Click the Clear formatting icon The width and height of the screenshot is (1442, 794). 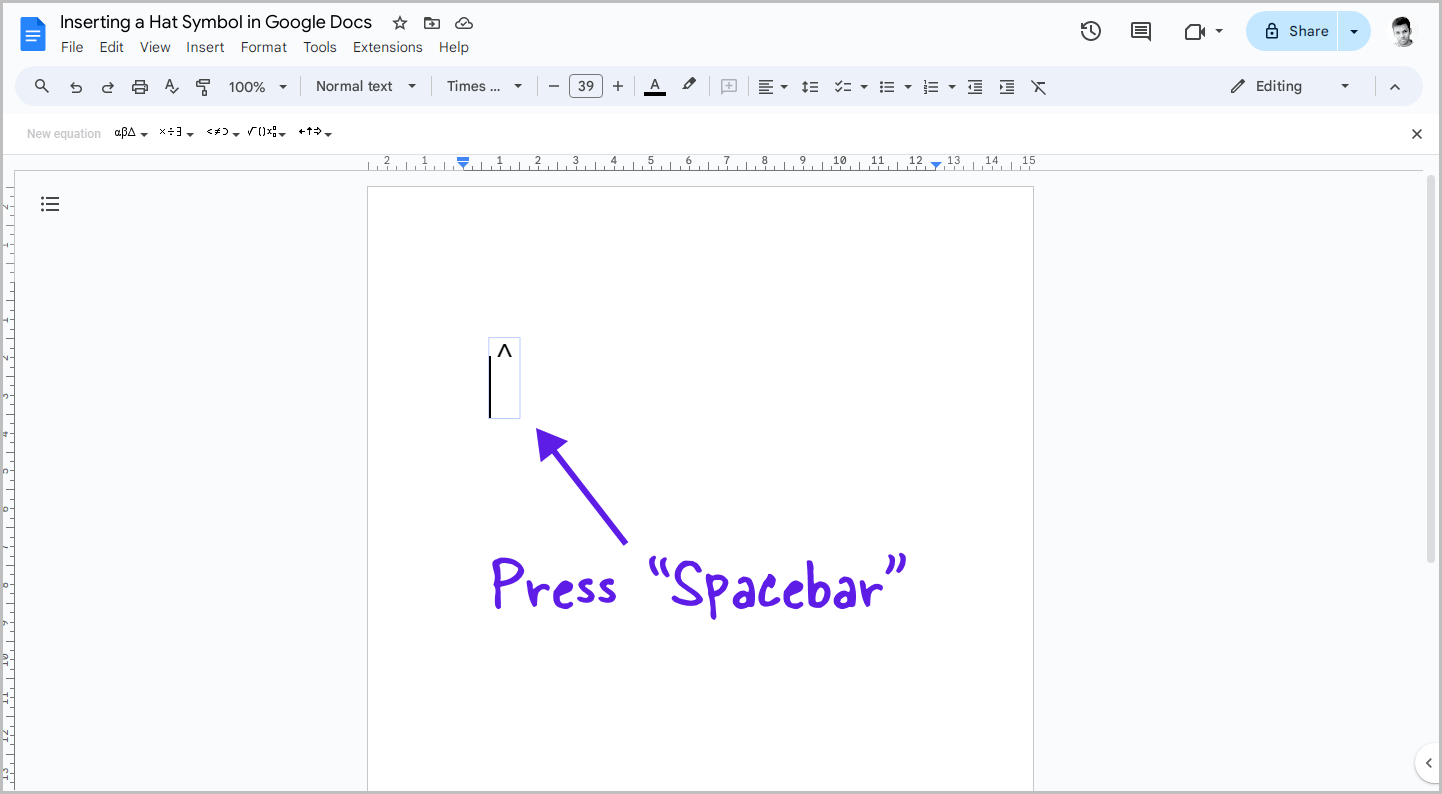click(1039, 86)
